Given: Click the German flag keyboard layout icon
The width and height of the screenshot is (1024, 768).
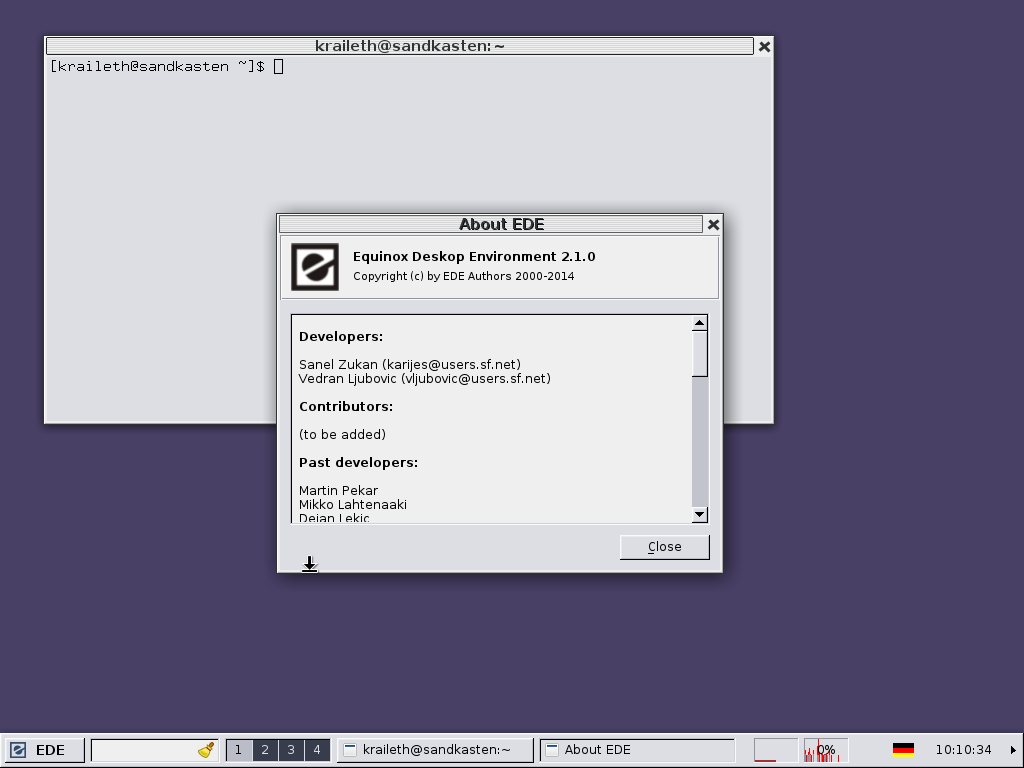Looking at the screenshot, I should tap(903, 750).
